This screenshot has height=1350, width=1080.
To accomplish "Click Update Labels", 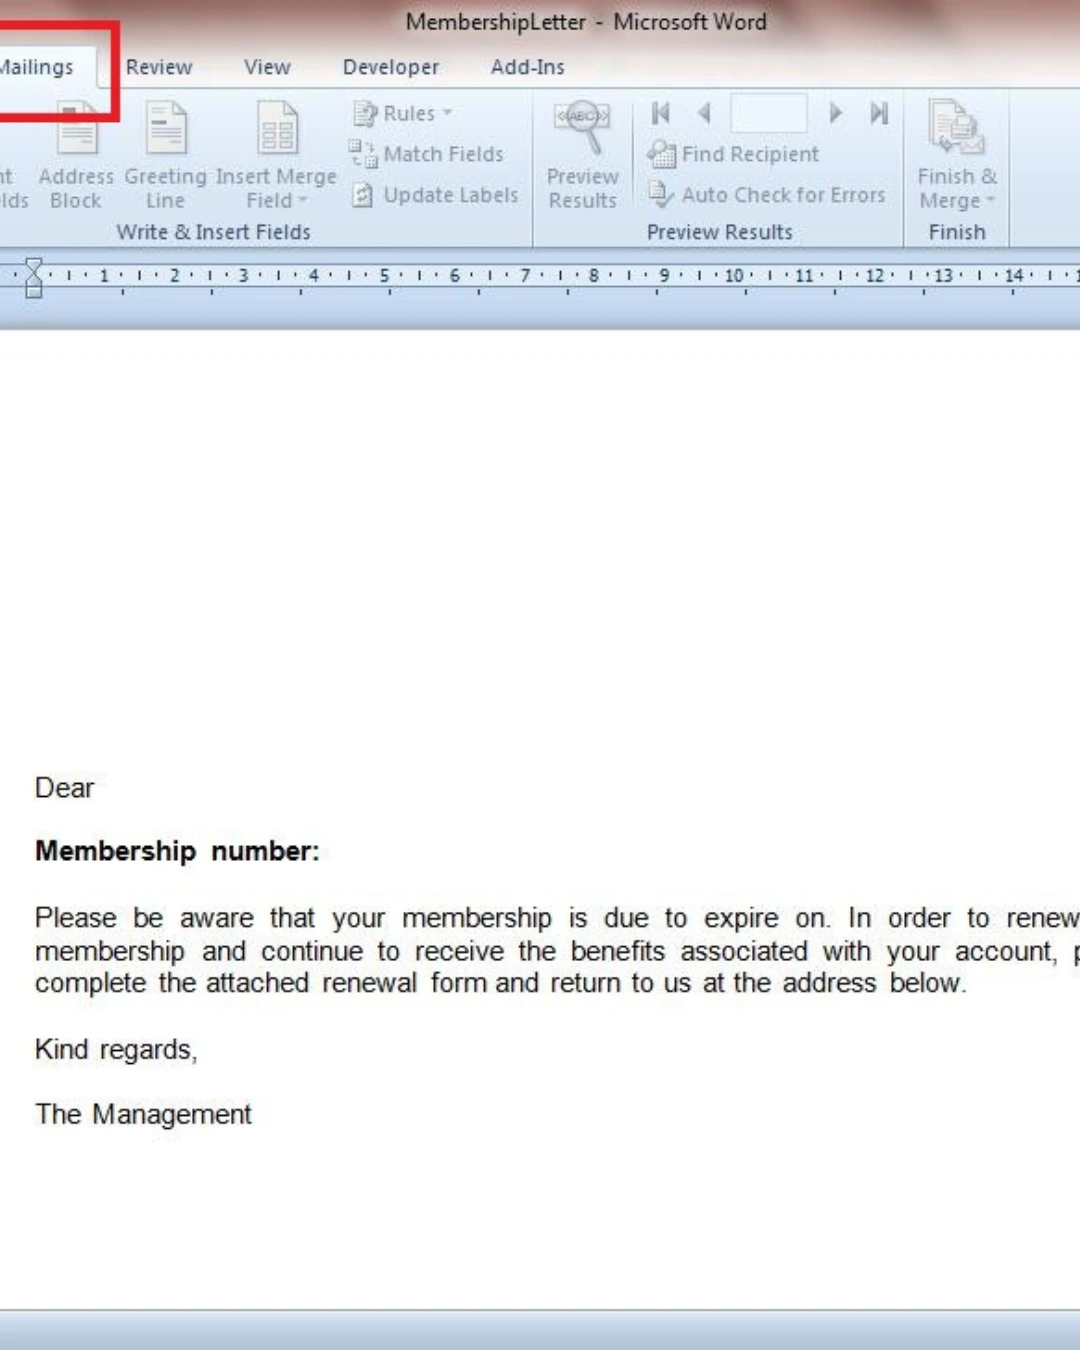I will click(436, 195).
